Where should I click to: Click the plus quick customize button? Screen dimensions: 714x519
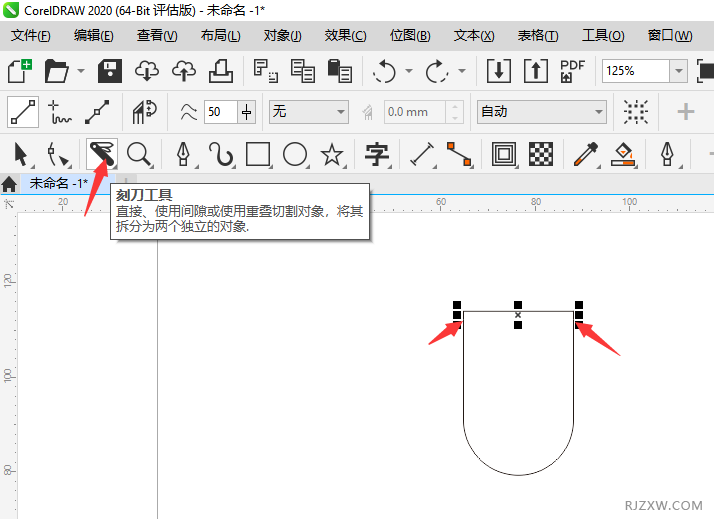pos(685,112)
